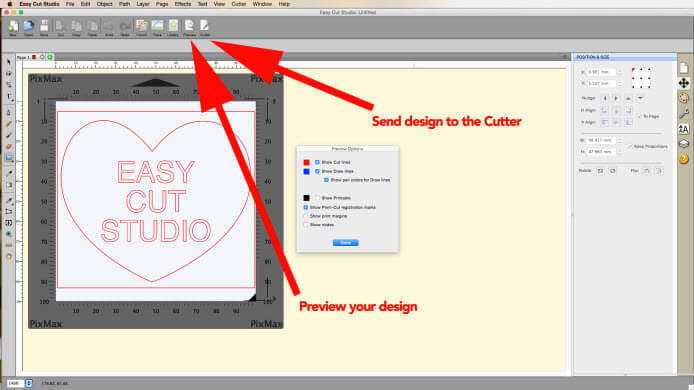Image resolution: width=694 pixels, height=390 pixels.
Task: Open the Window menu
Action: click(x=262, y=4)
